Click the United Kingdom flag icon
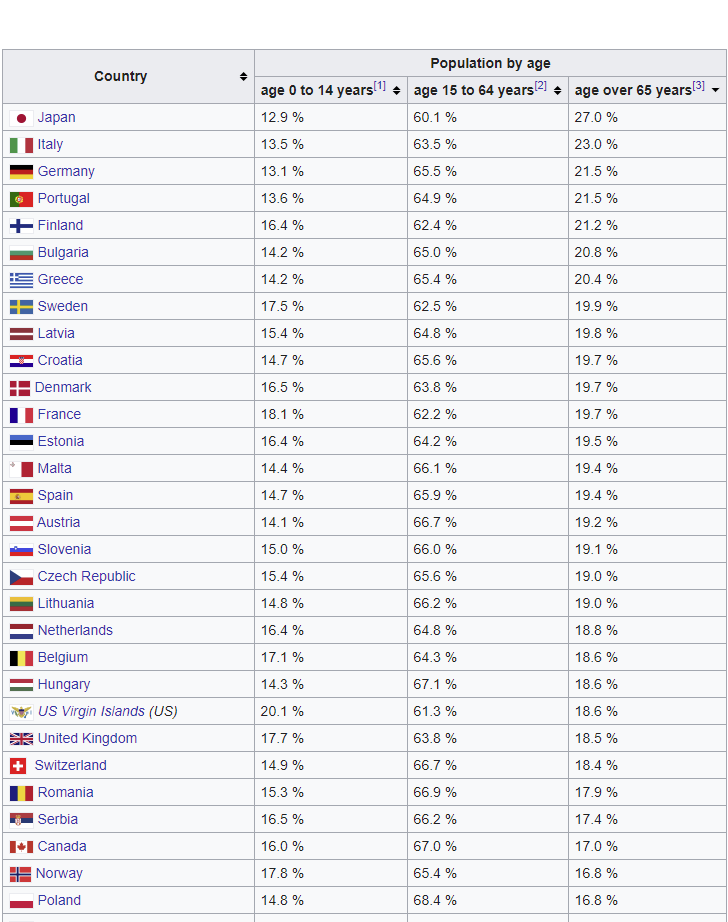This screenshot has height=922, width=728. tap(21, 739)
